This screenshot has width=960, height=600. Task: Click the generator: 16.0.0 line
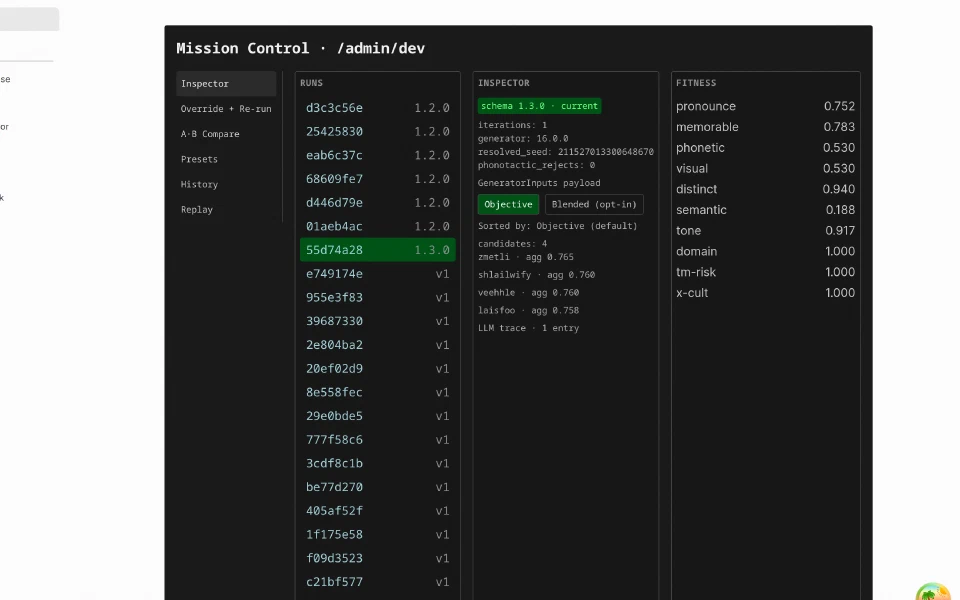coord(523,139)
